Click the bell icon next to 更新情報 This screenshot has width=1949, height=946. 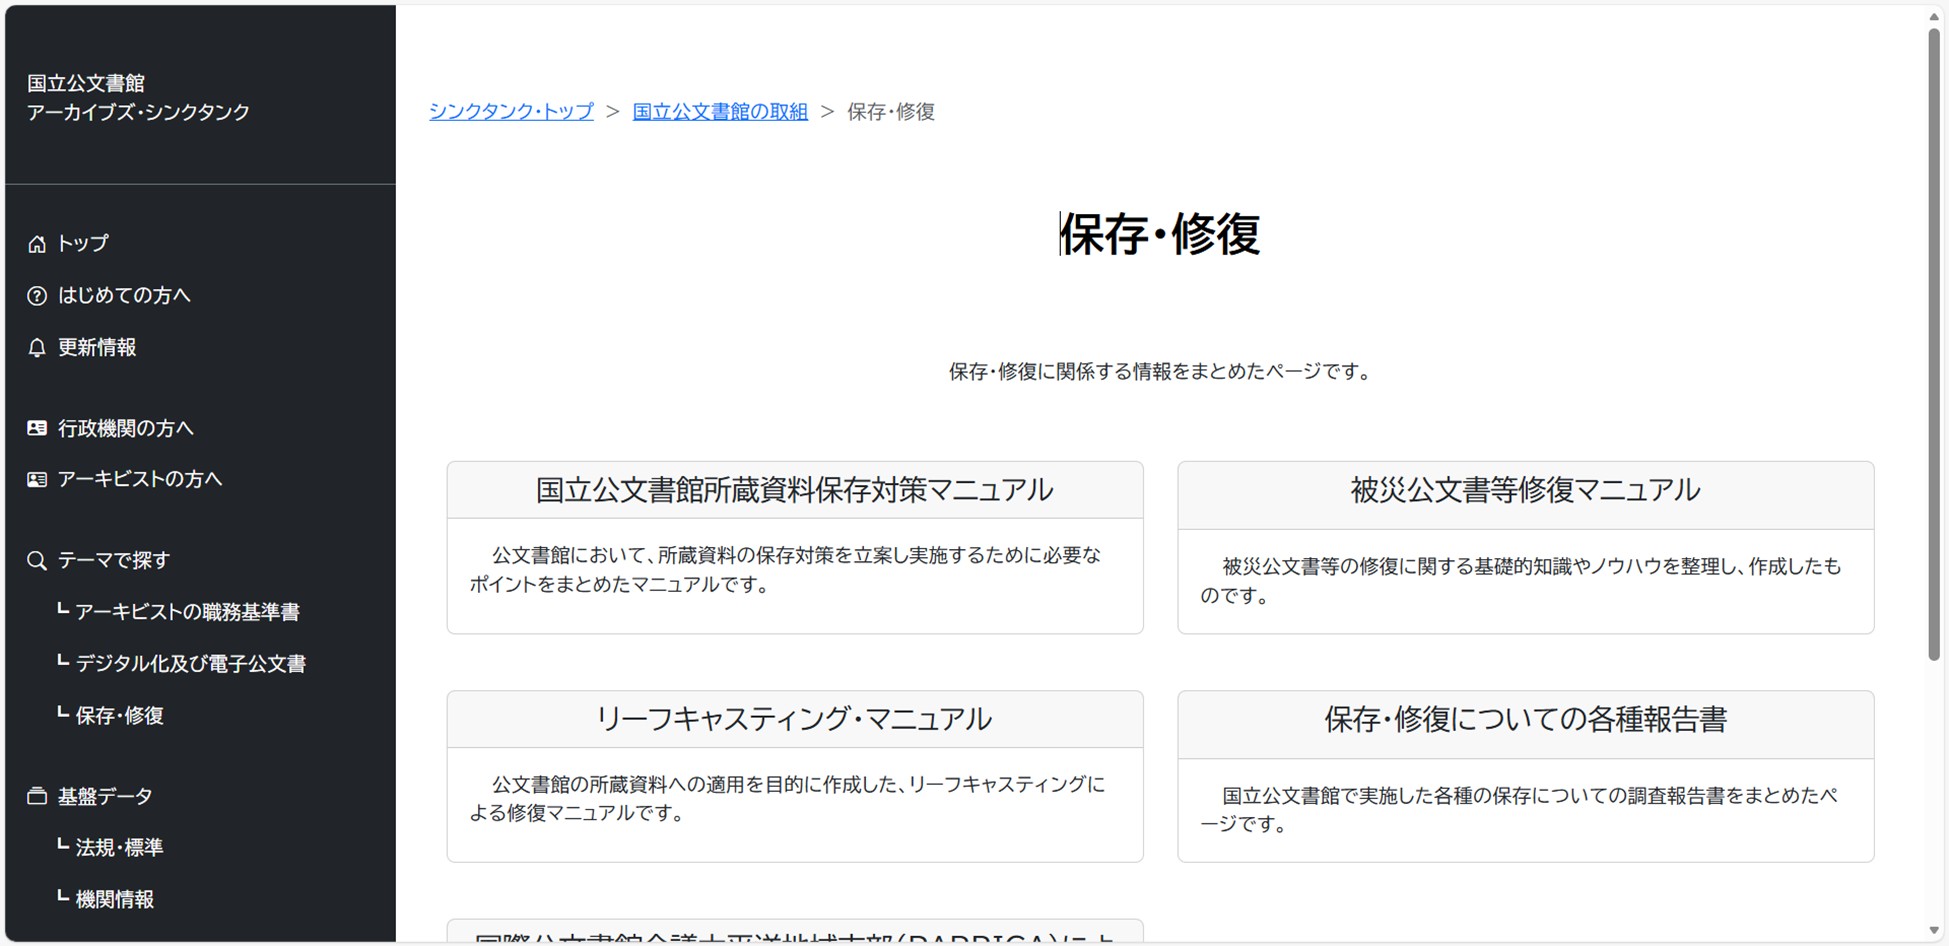click(37, 348)
